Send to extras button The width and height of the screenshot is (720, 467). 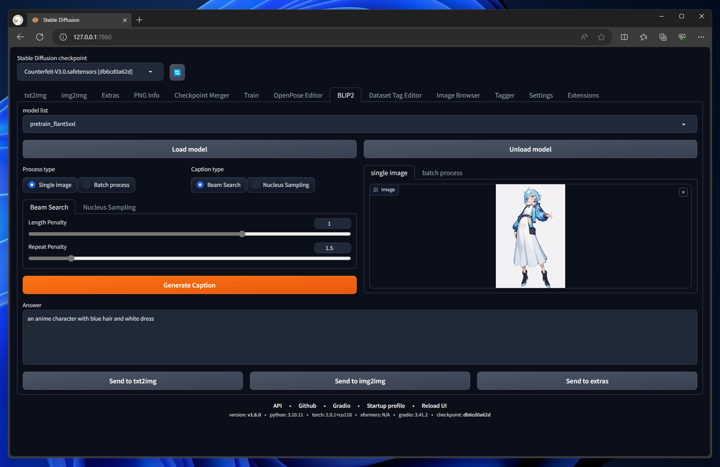pos(587,381)
